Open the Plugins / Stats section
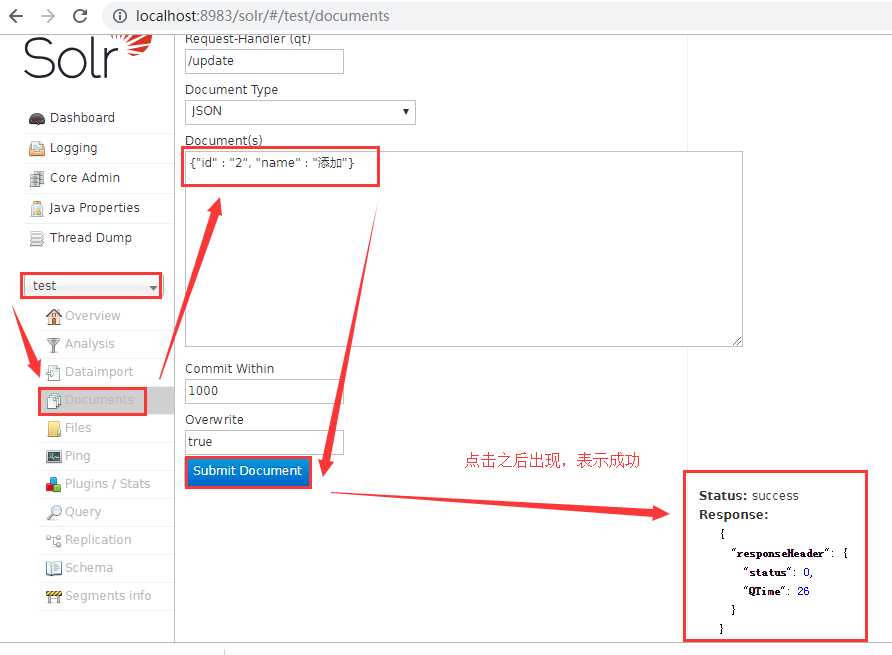The image size is (892, 655). click(108, 484)
